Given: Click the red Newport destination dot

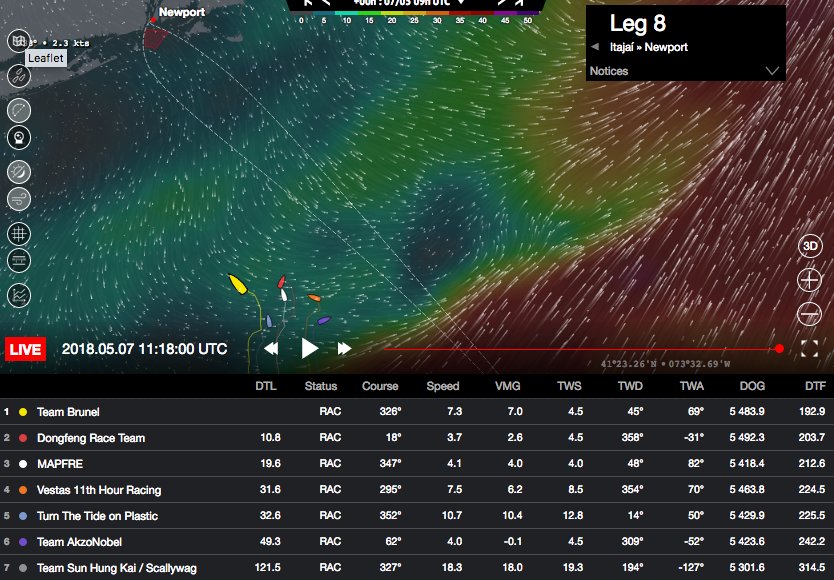Looking at the screenshot, I should pos(153,20).
